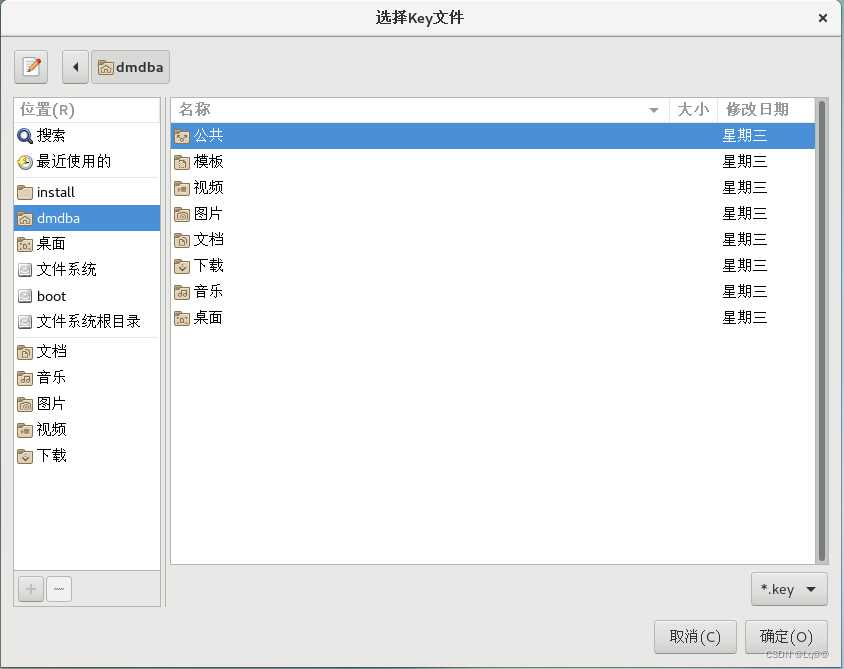This screenshot has height=669, width=844.
Task: Click the add bookmark plus button
Action: (29, 588)
